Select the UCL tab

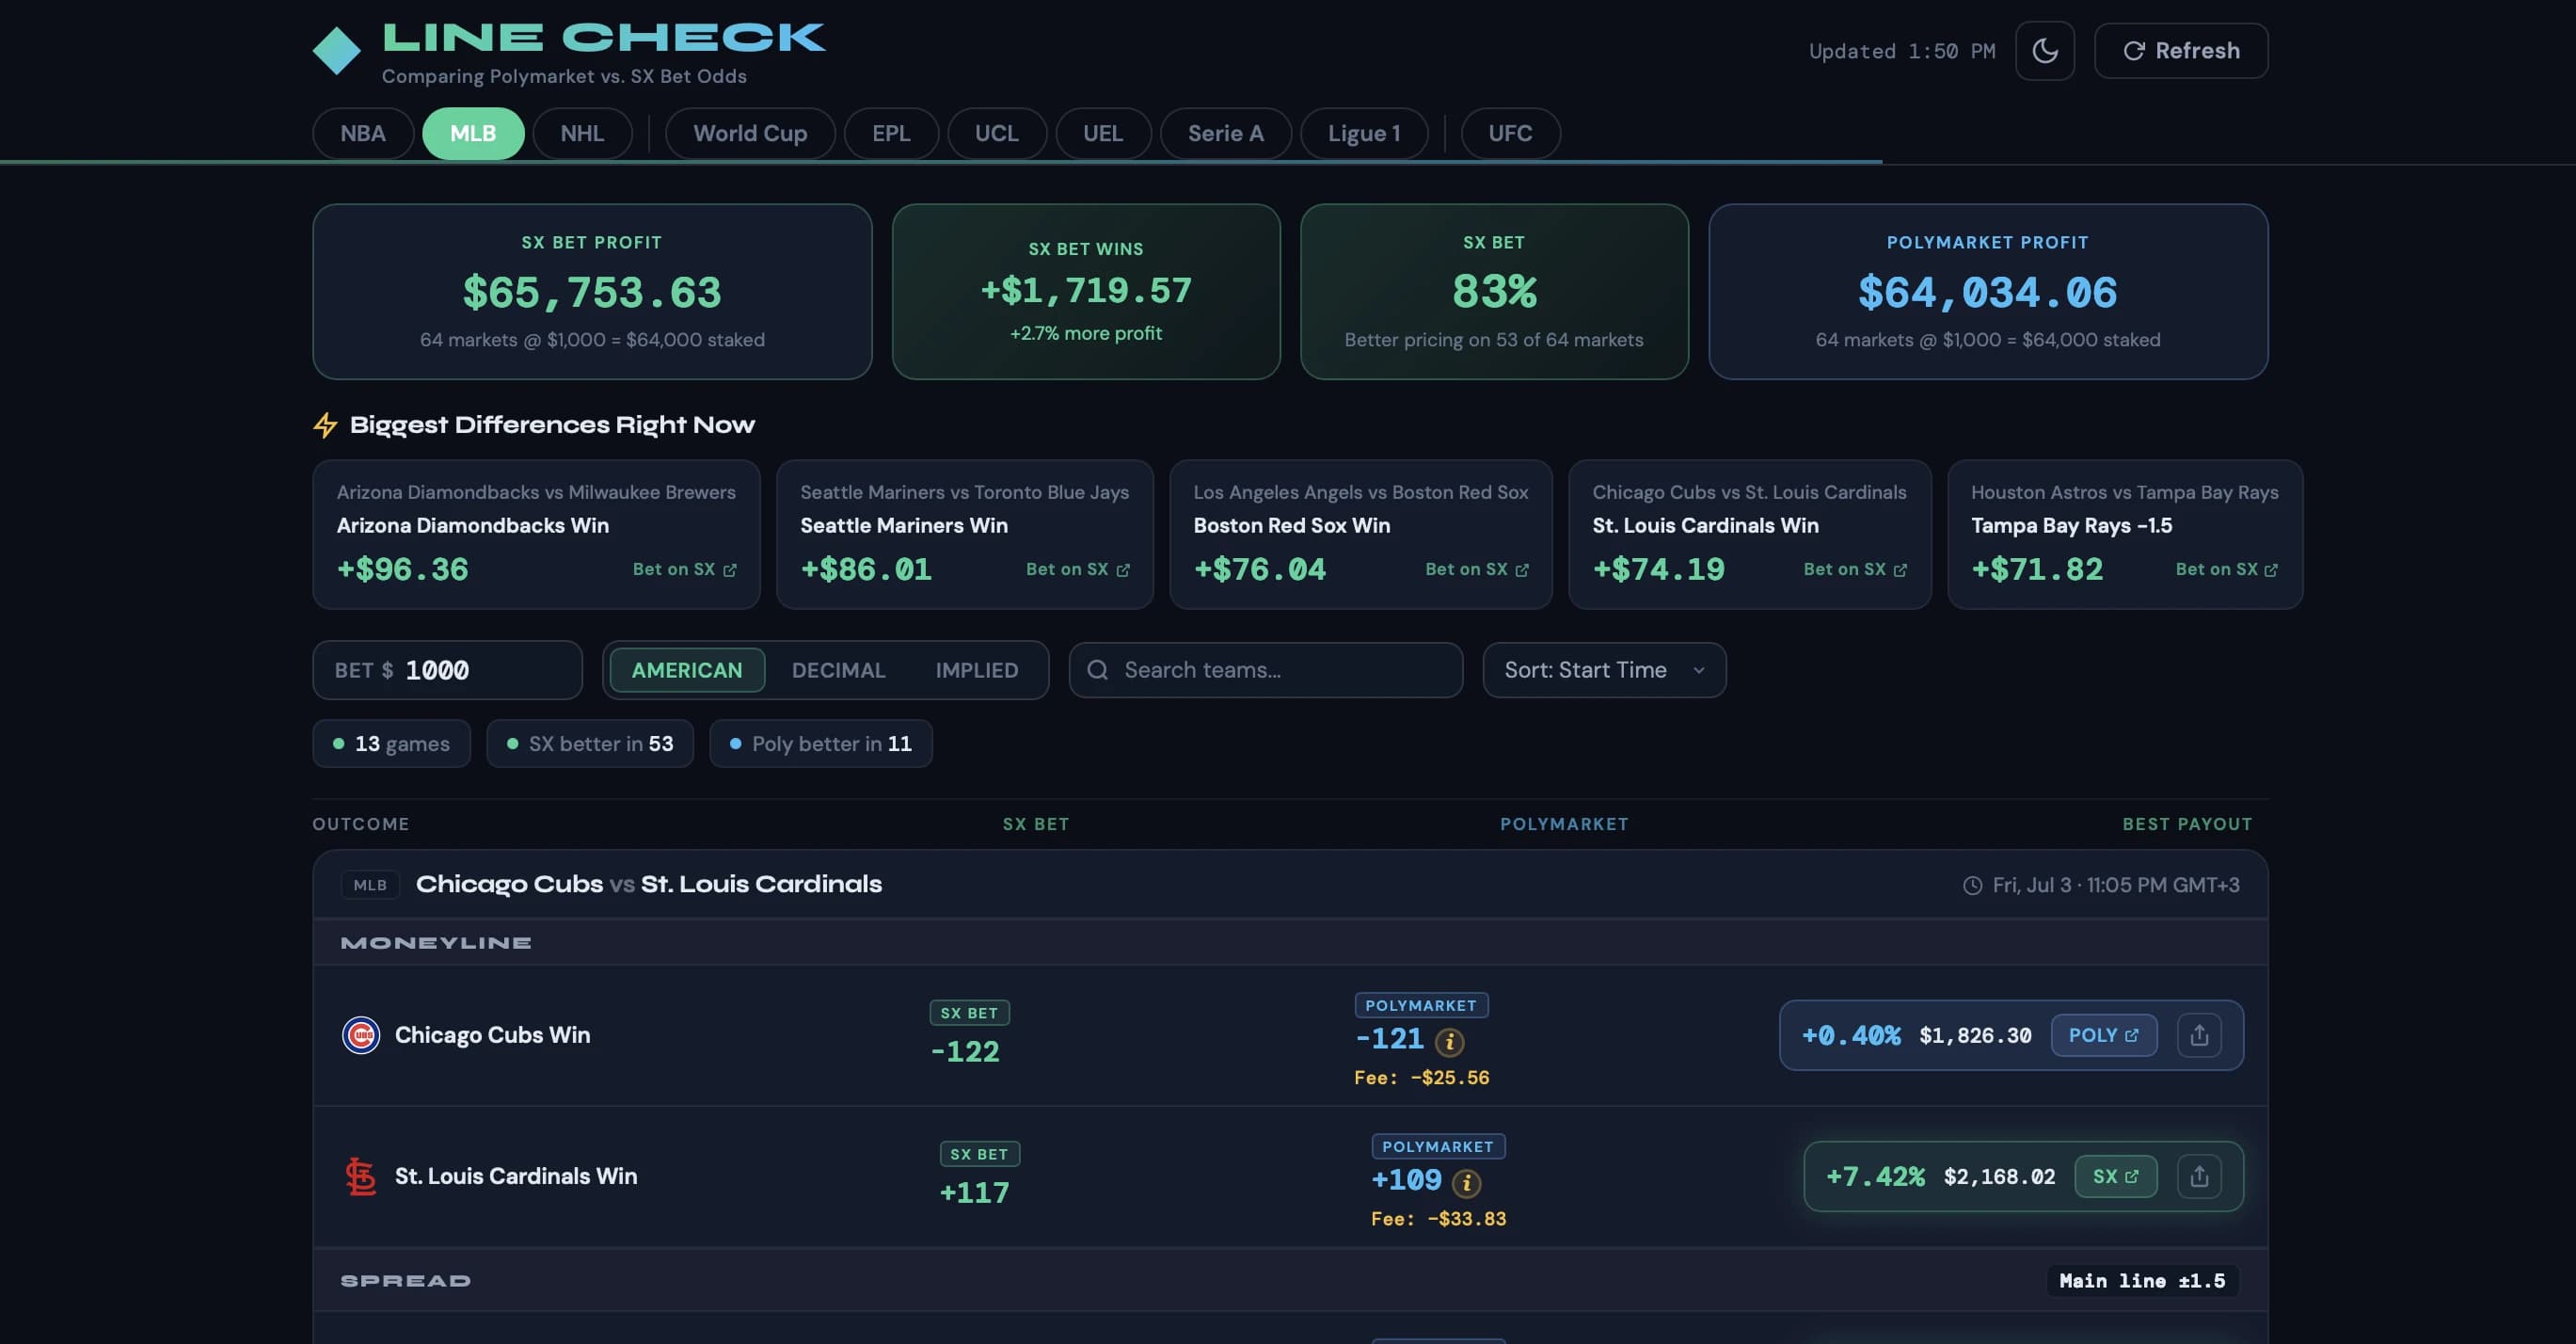pyautogui.click(x=997, y=133)
